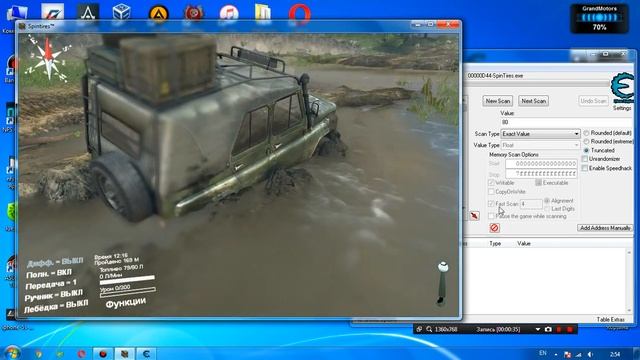Open the VirtualBox desktop shortcut
Image resolution: width=640 pixels, height=360 pixels.
121,12
